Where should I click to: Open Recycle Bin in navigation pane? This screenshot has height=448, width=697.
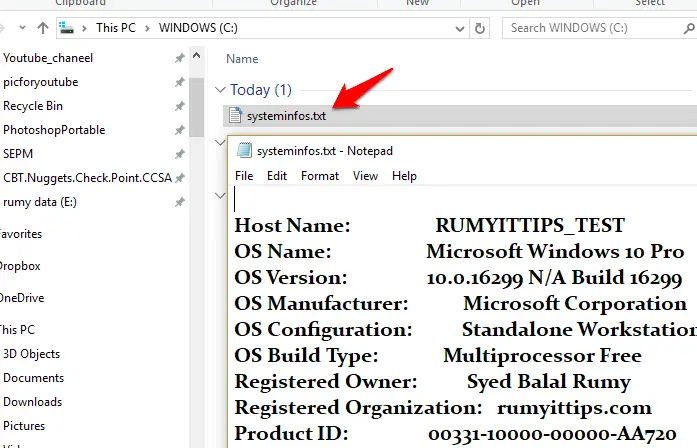click(33, 106)
